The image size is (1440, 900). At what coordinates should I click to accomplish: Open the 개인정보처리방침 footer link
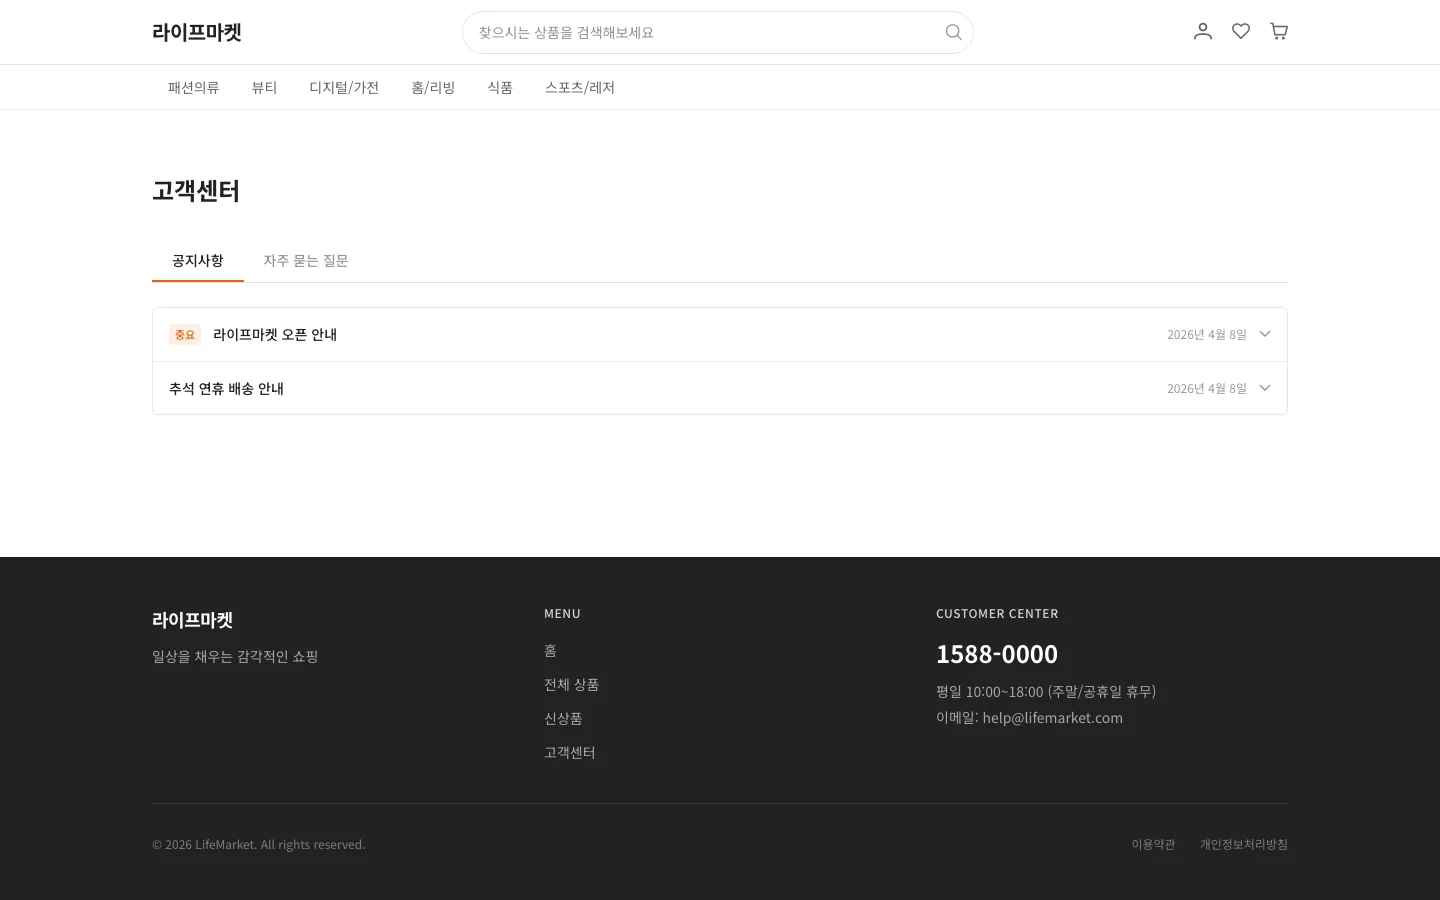click(1244, 844)
